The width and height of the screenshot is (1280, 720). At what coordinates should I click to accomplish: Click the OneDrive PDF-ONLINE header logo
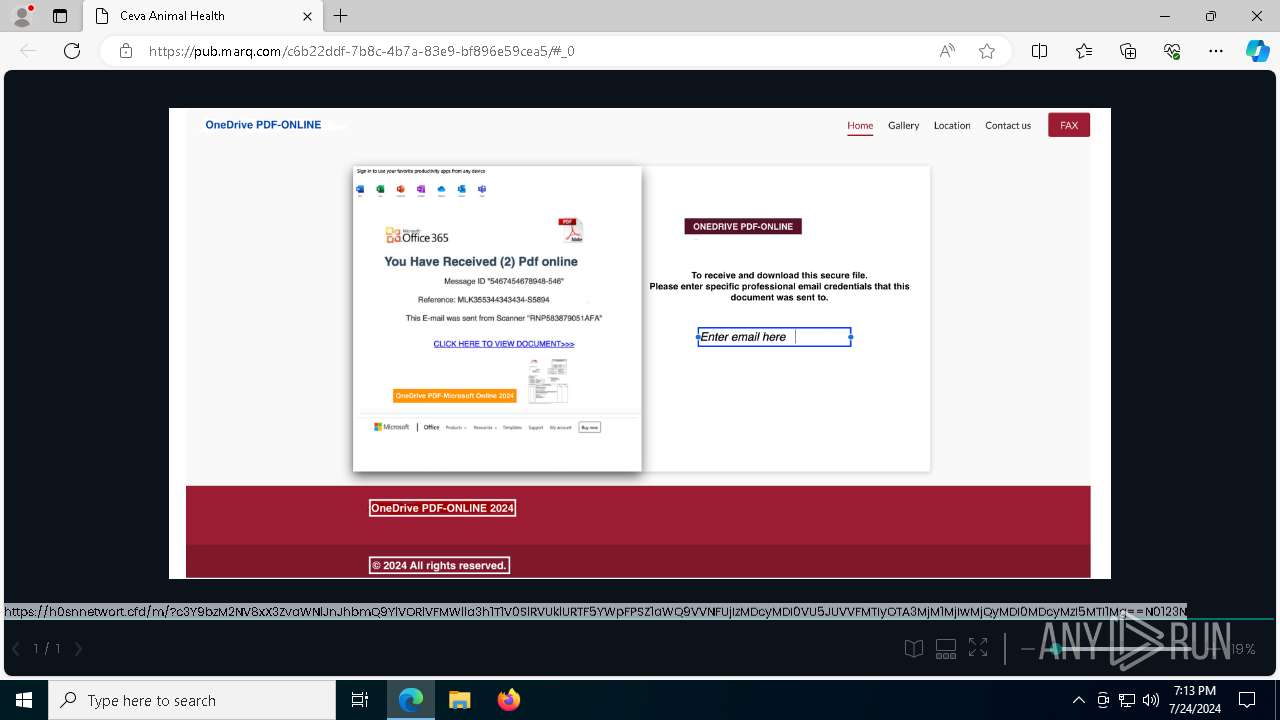[263, 125]
